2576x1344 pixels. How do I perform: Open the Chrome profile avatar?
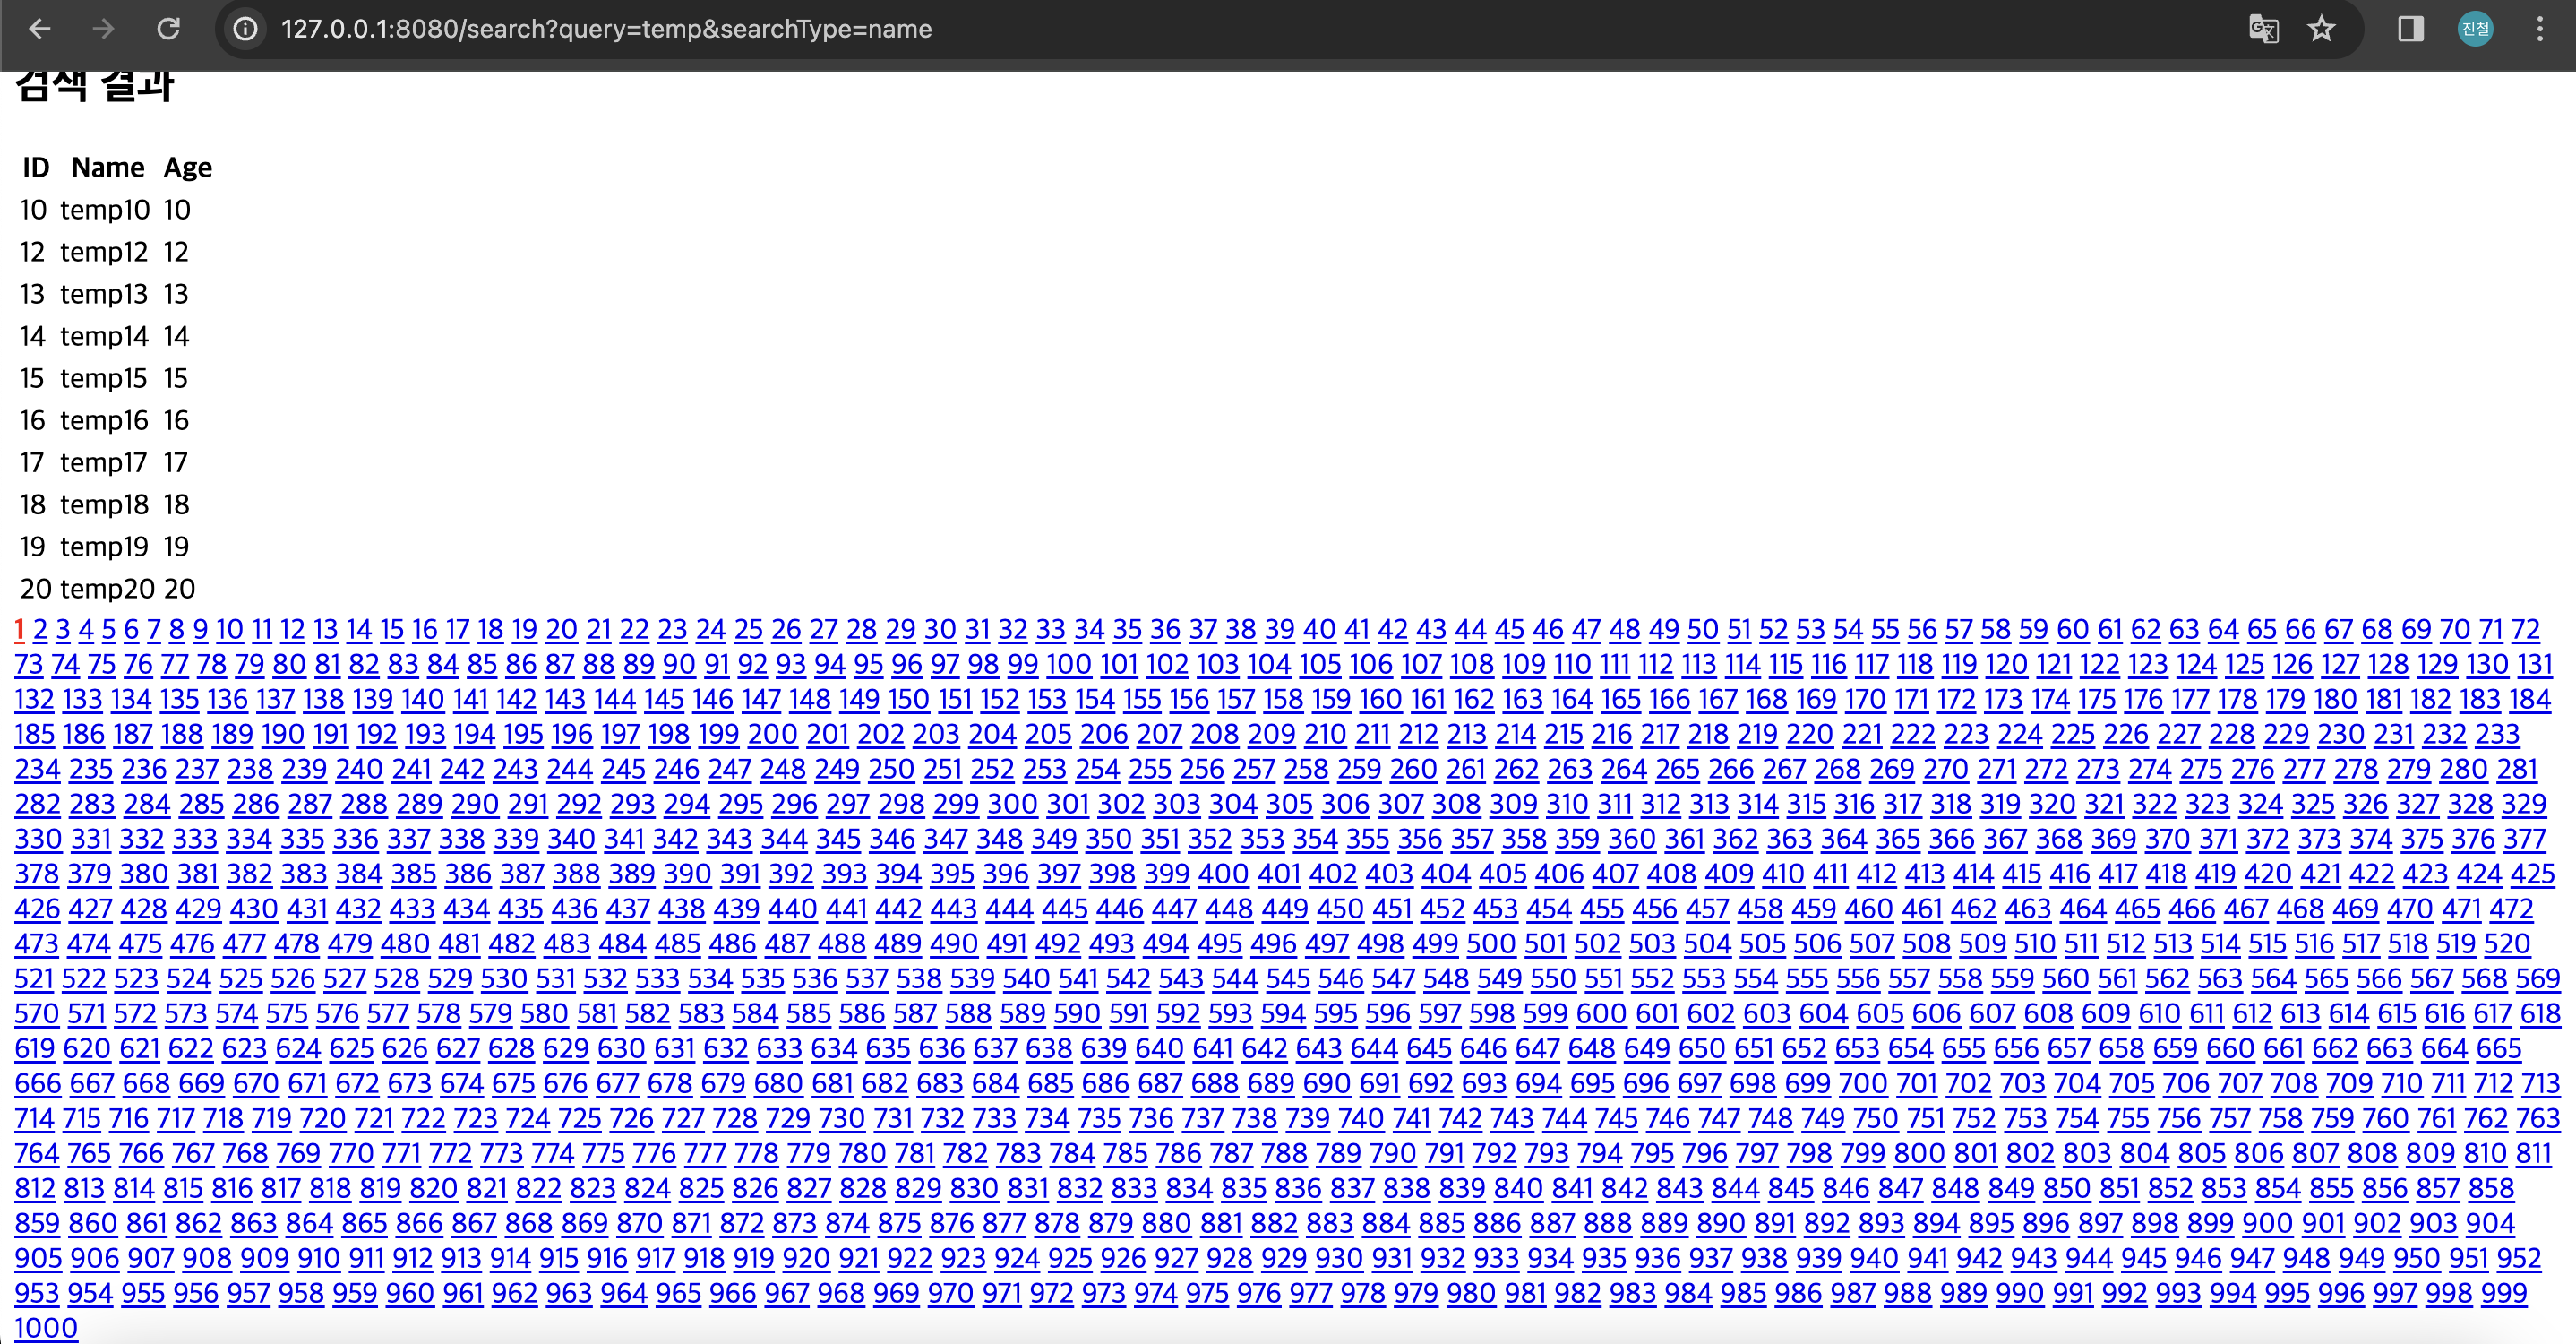click(2475, 29)
